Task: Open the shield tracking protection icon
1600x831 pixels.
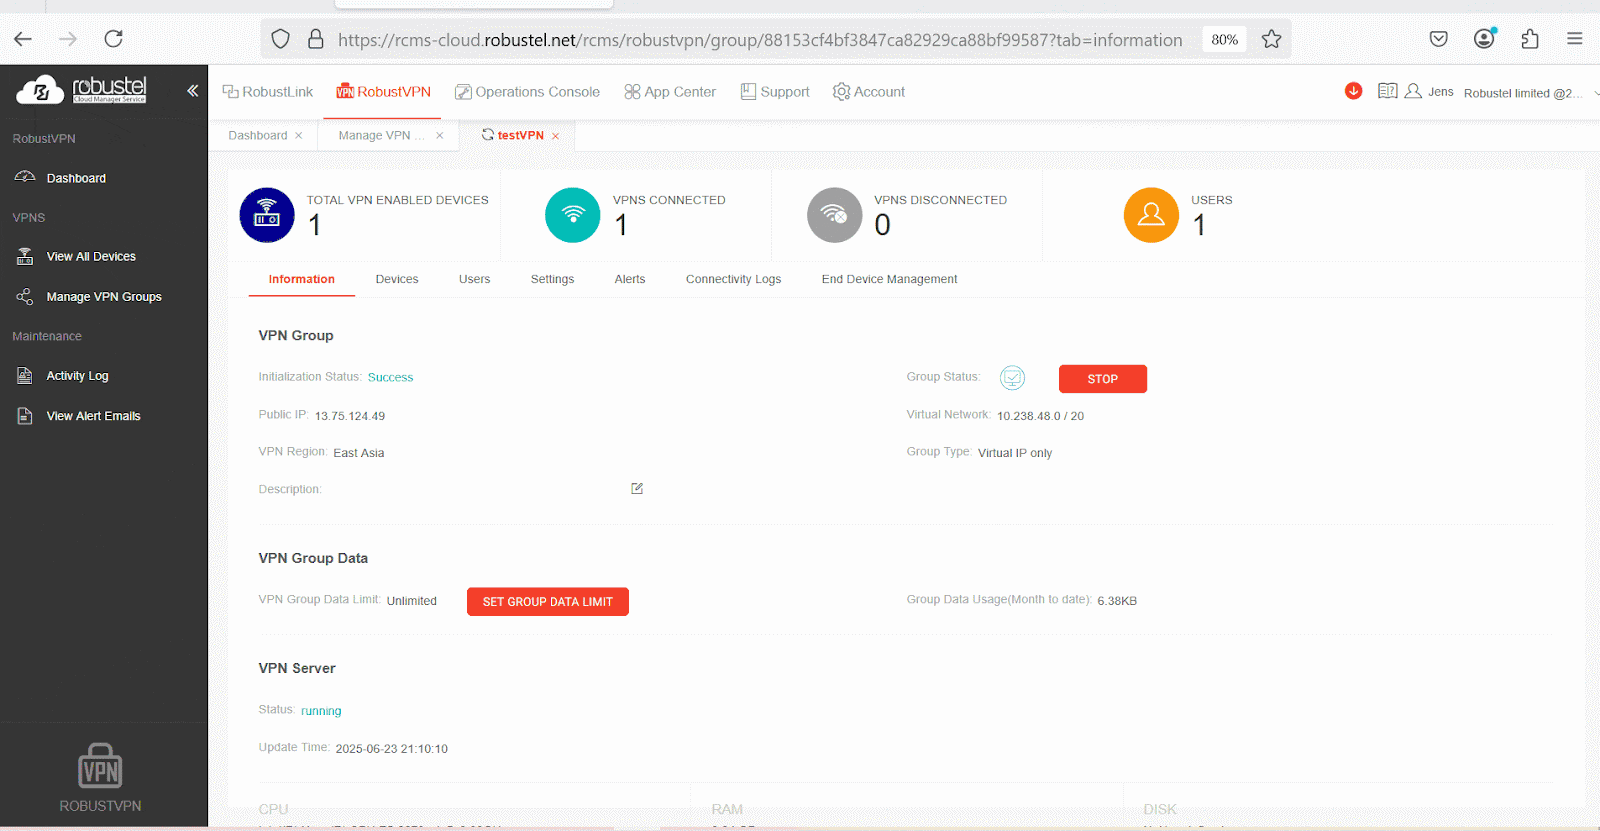Action: coord(281,39)
